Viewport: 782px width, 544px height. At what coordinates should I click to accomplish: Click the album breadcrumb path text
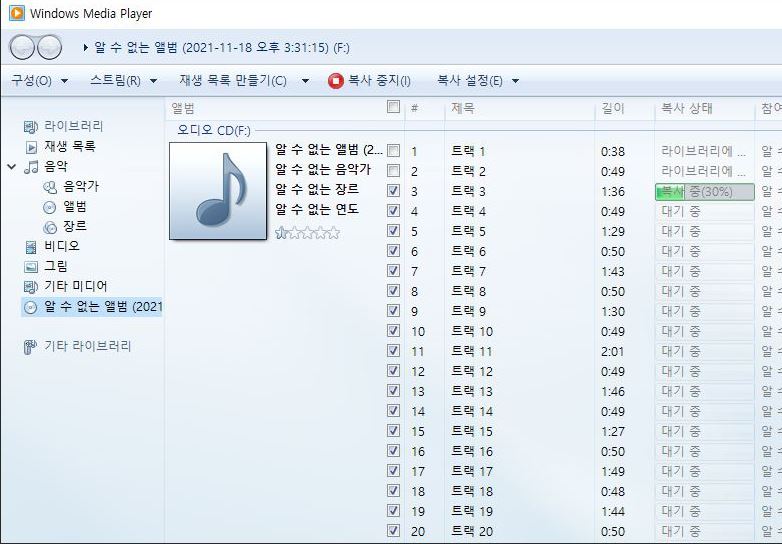point(222,48)
